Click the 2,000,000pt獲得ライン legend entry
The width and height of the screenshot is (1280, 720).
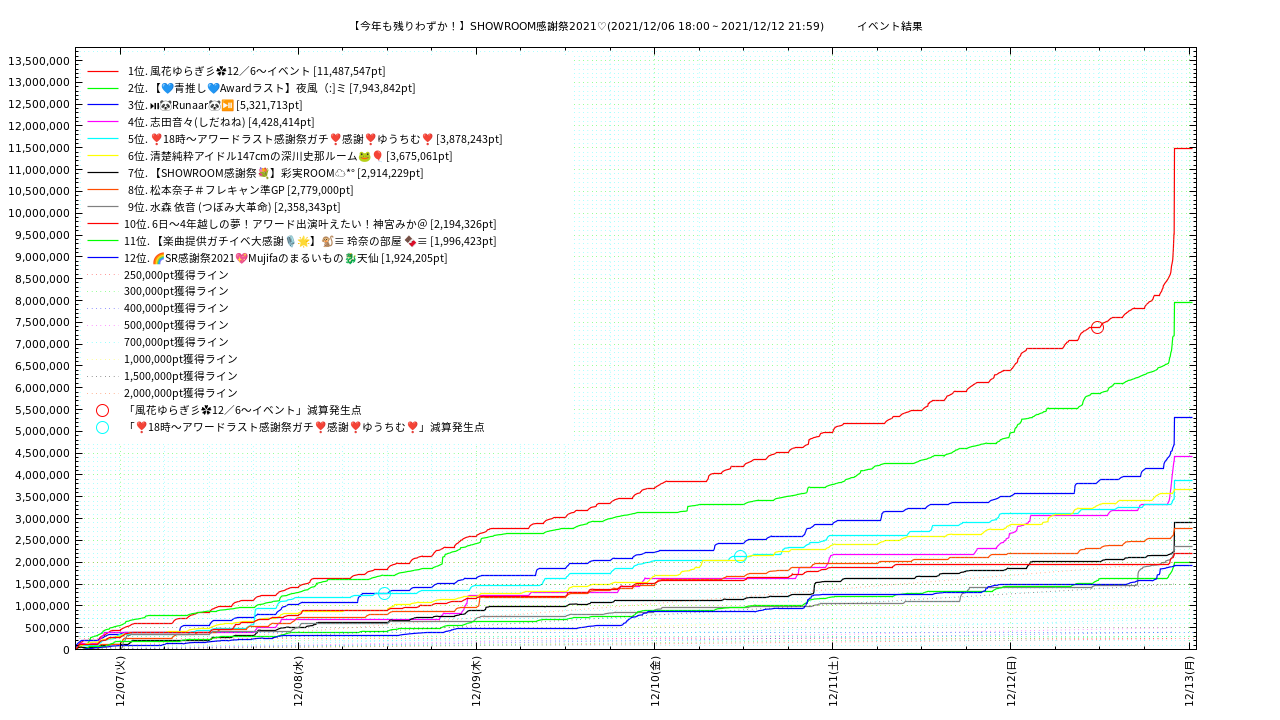pyautogui.click(x=180, y=393)
